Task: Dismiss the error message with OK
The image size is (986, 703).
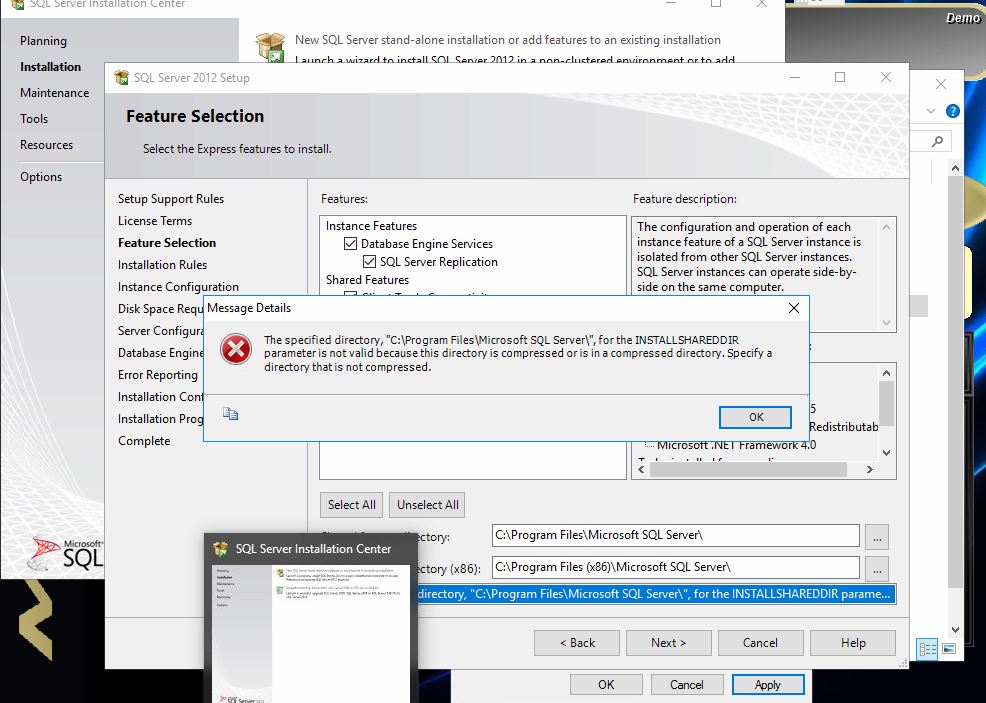Action: [755, 417]
